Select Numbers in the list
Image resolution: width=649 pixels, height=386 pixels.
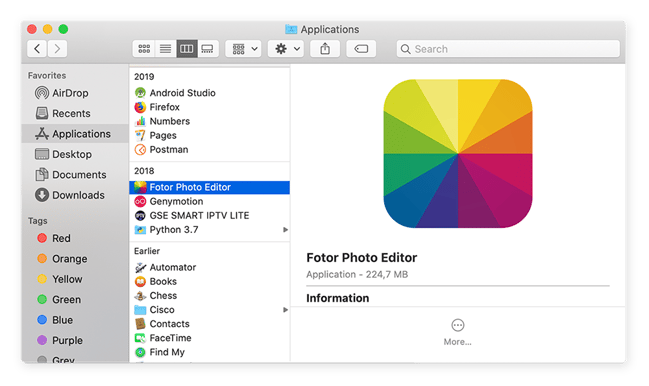click(209, 121)
